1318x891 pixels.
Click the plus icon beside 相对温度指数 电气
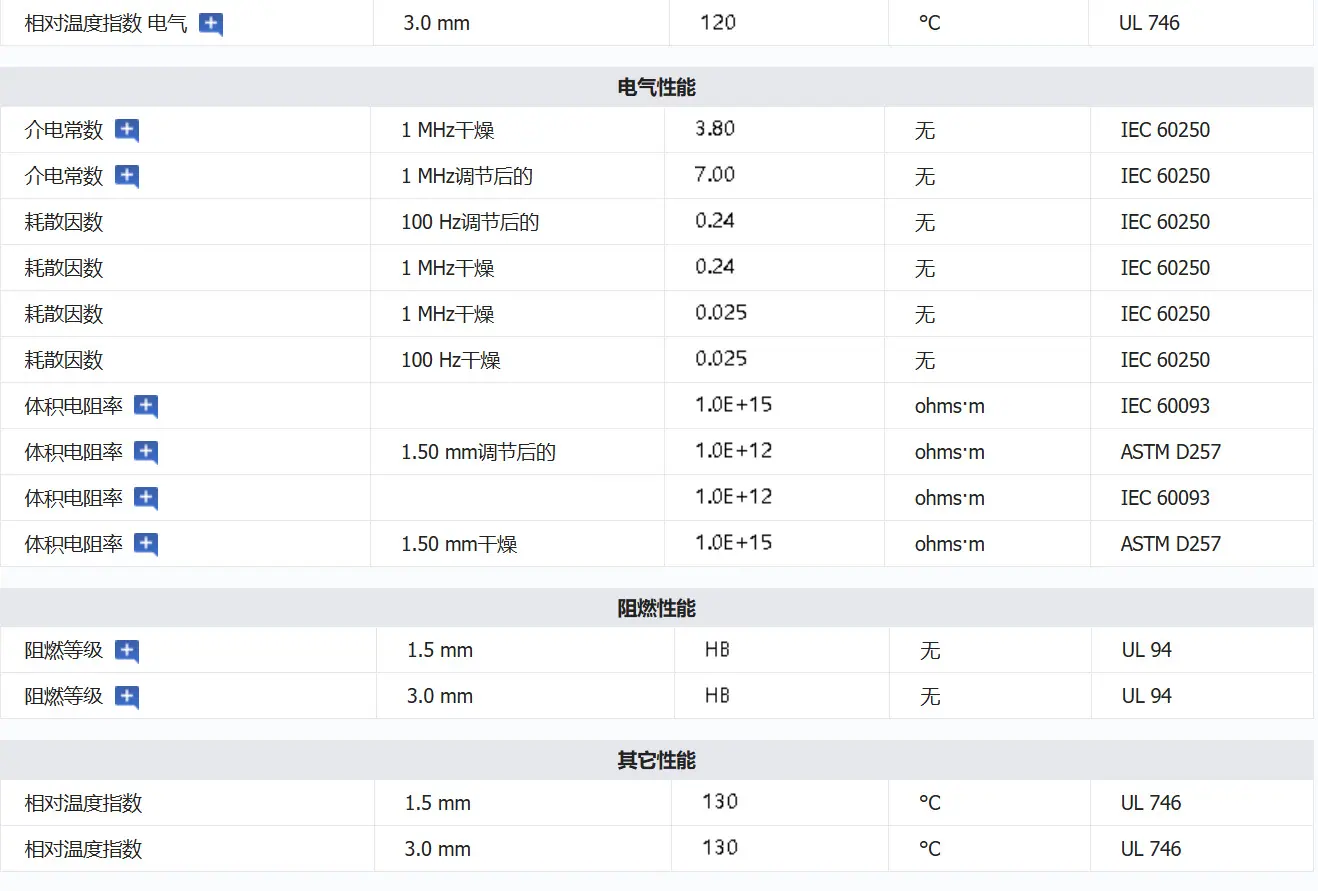tap(210, 25)
